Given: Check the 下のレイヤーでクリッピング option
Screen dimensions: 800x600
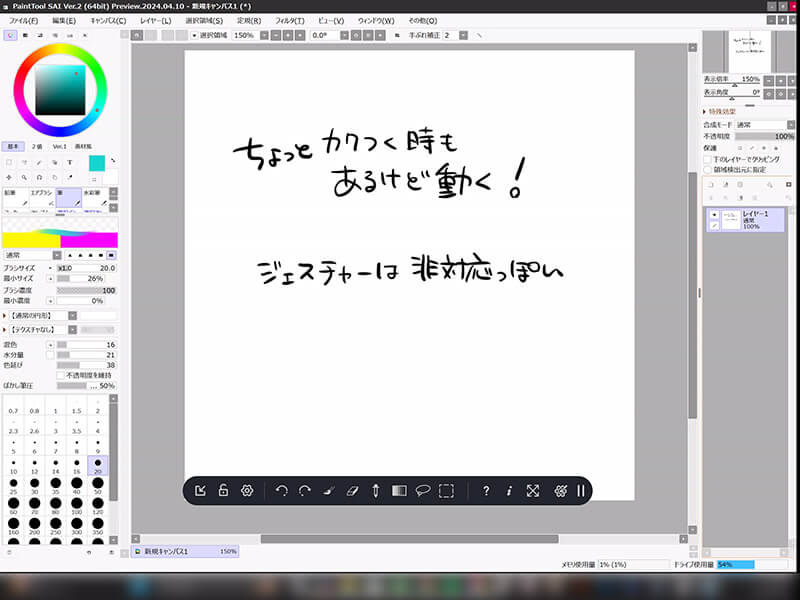Looking at the screenshot, I should click(706, 160).
